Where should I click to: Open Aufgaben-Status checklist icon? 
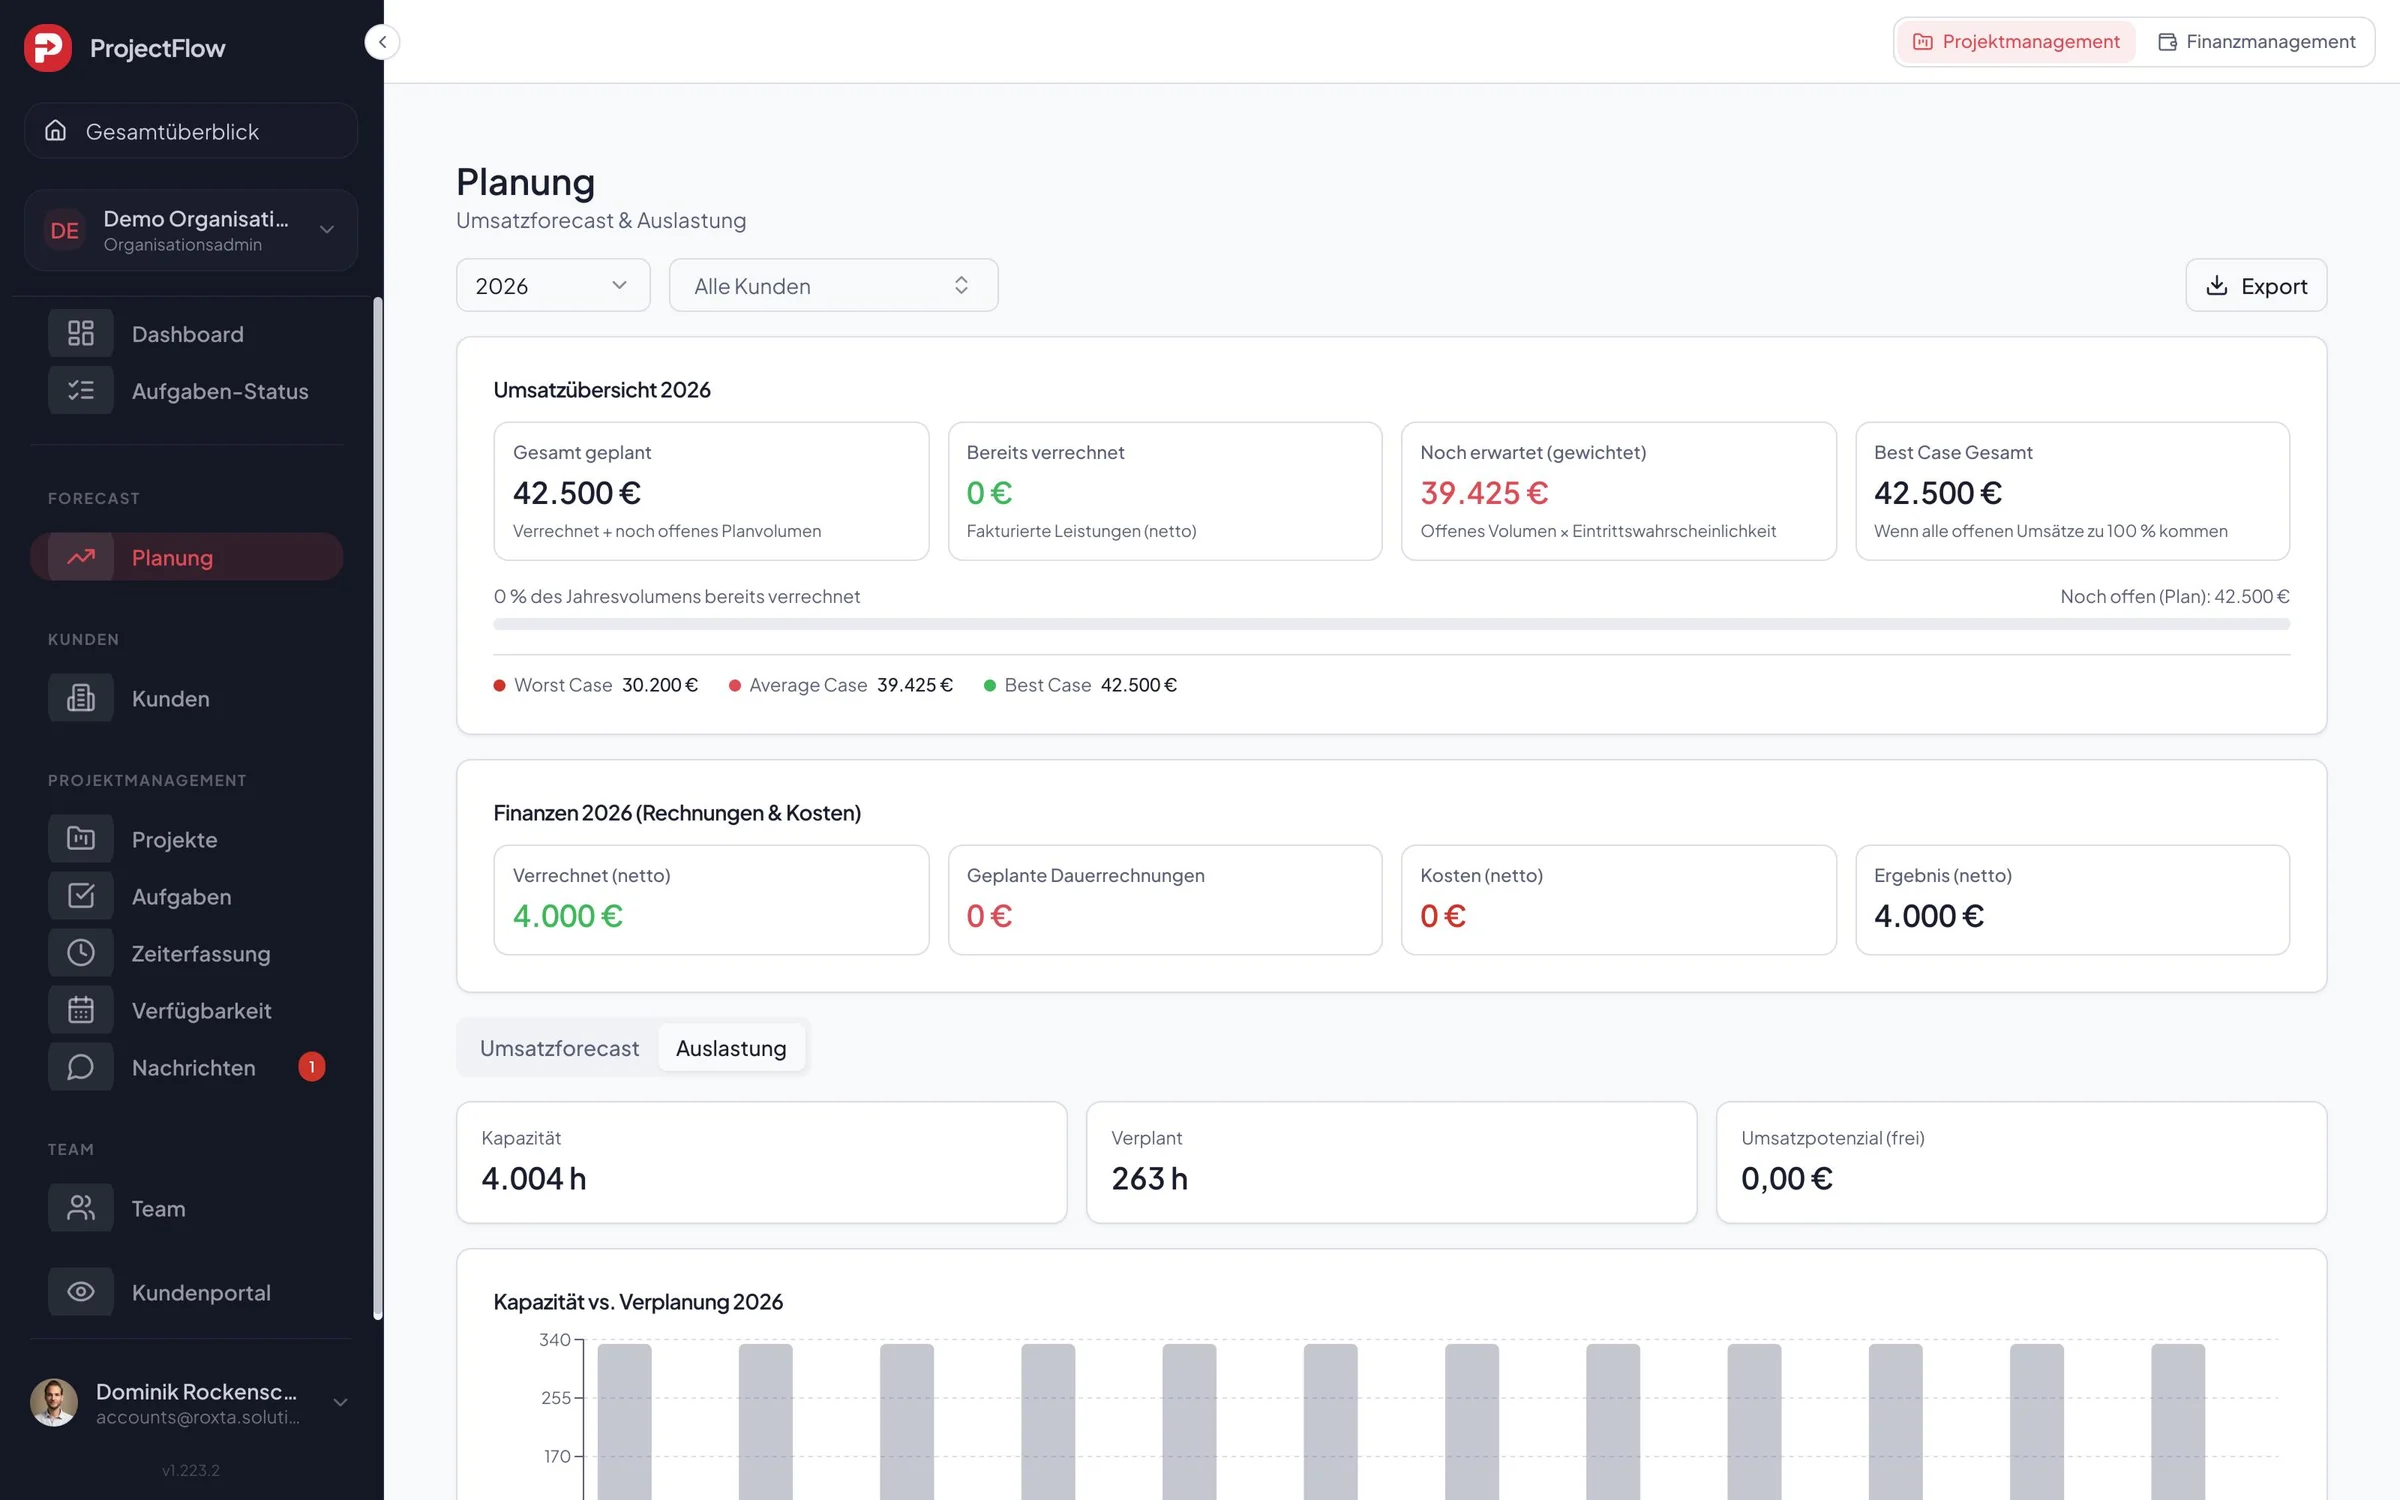pos(81,390)
